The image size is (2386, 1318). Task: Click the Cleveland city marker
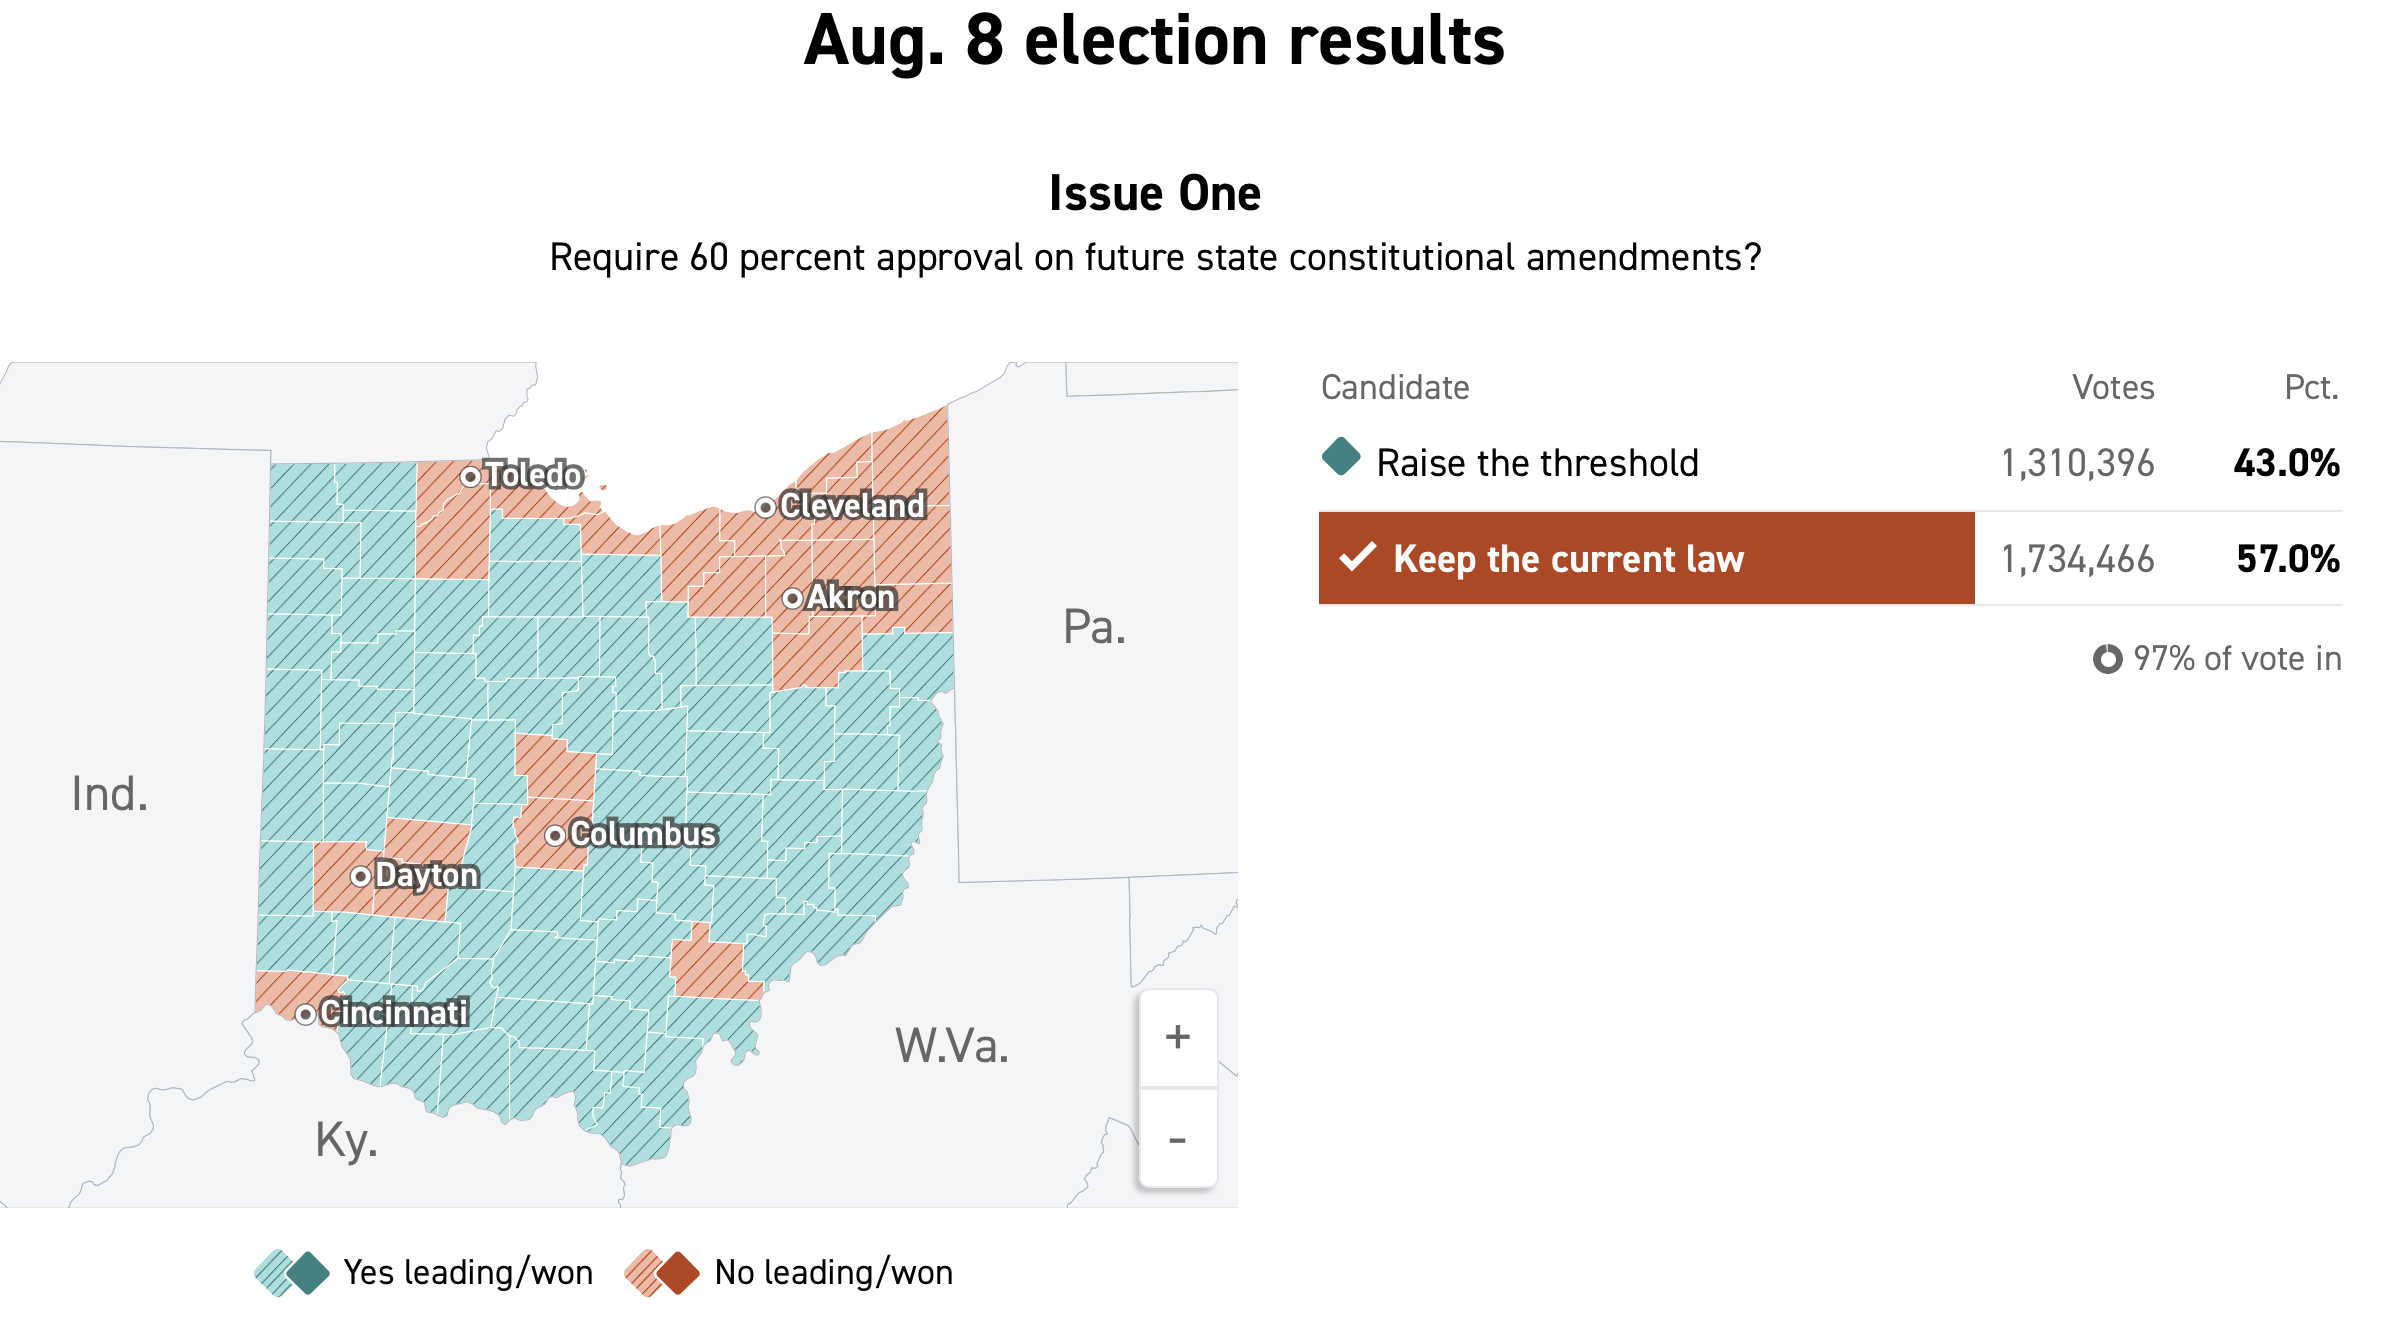pos(765,507)
